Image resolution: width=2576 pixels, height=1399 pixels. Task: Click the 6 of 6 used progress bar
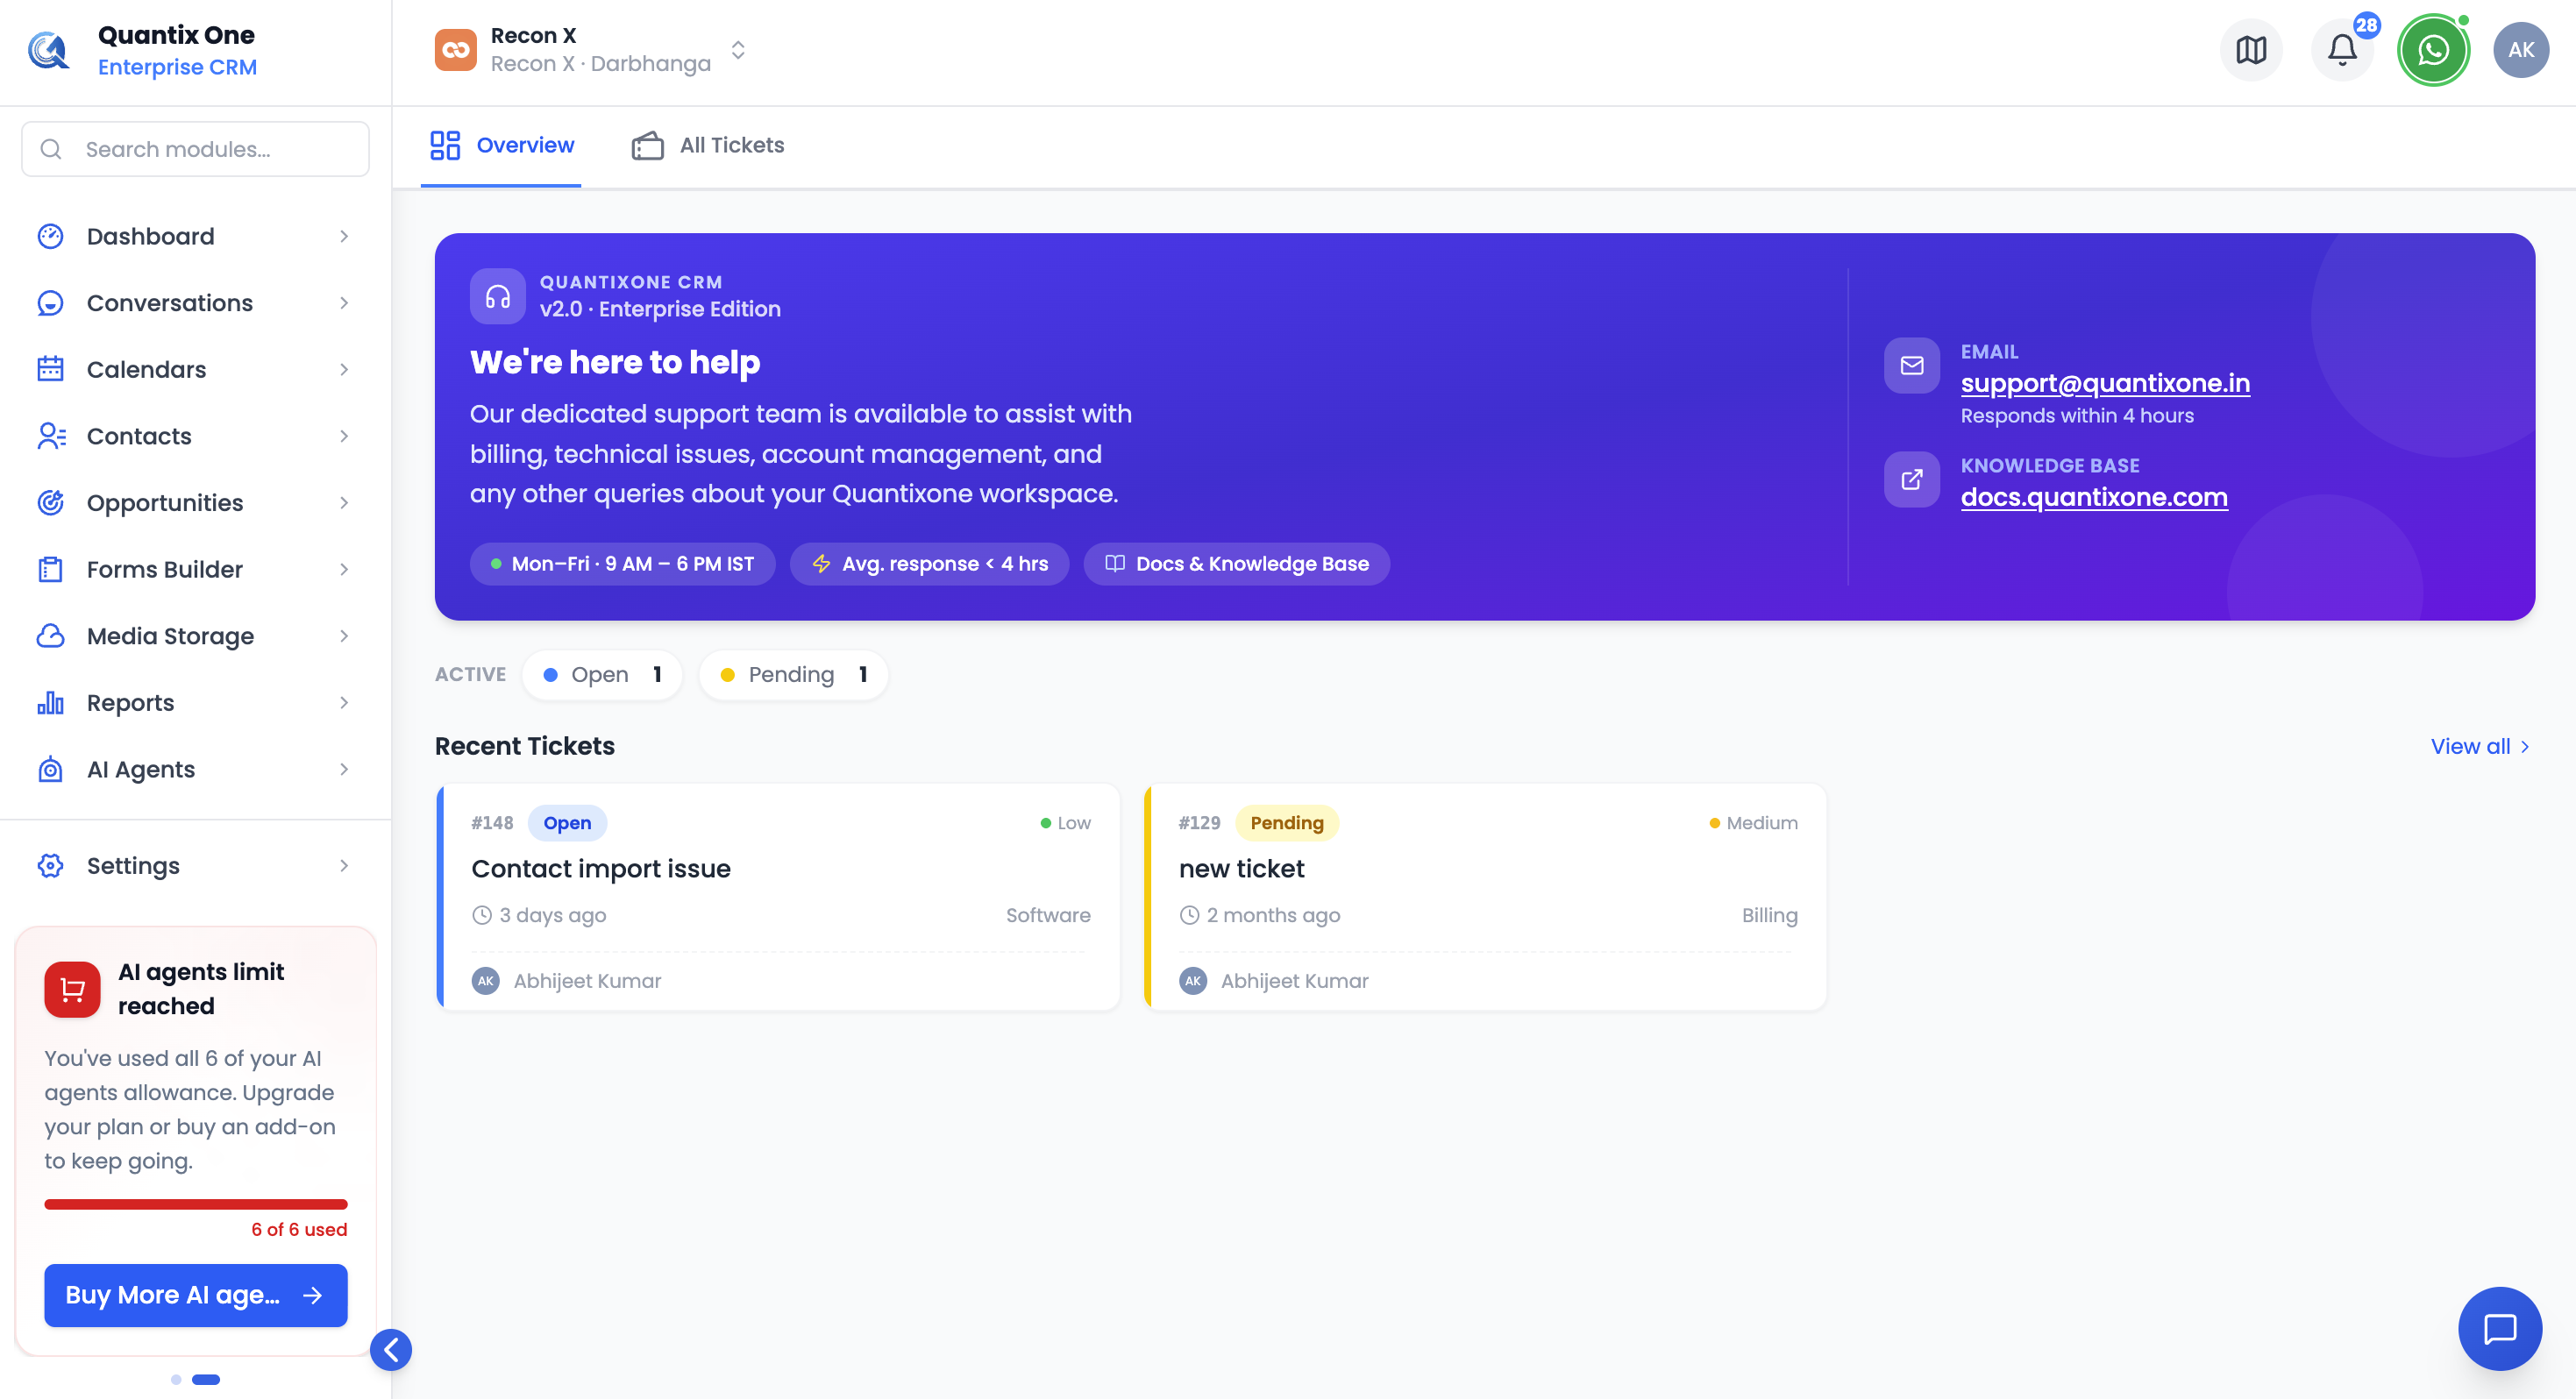196,1204
